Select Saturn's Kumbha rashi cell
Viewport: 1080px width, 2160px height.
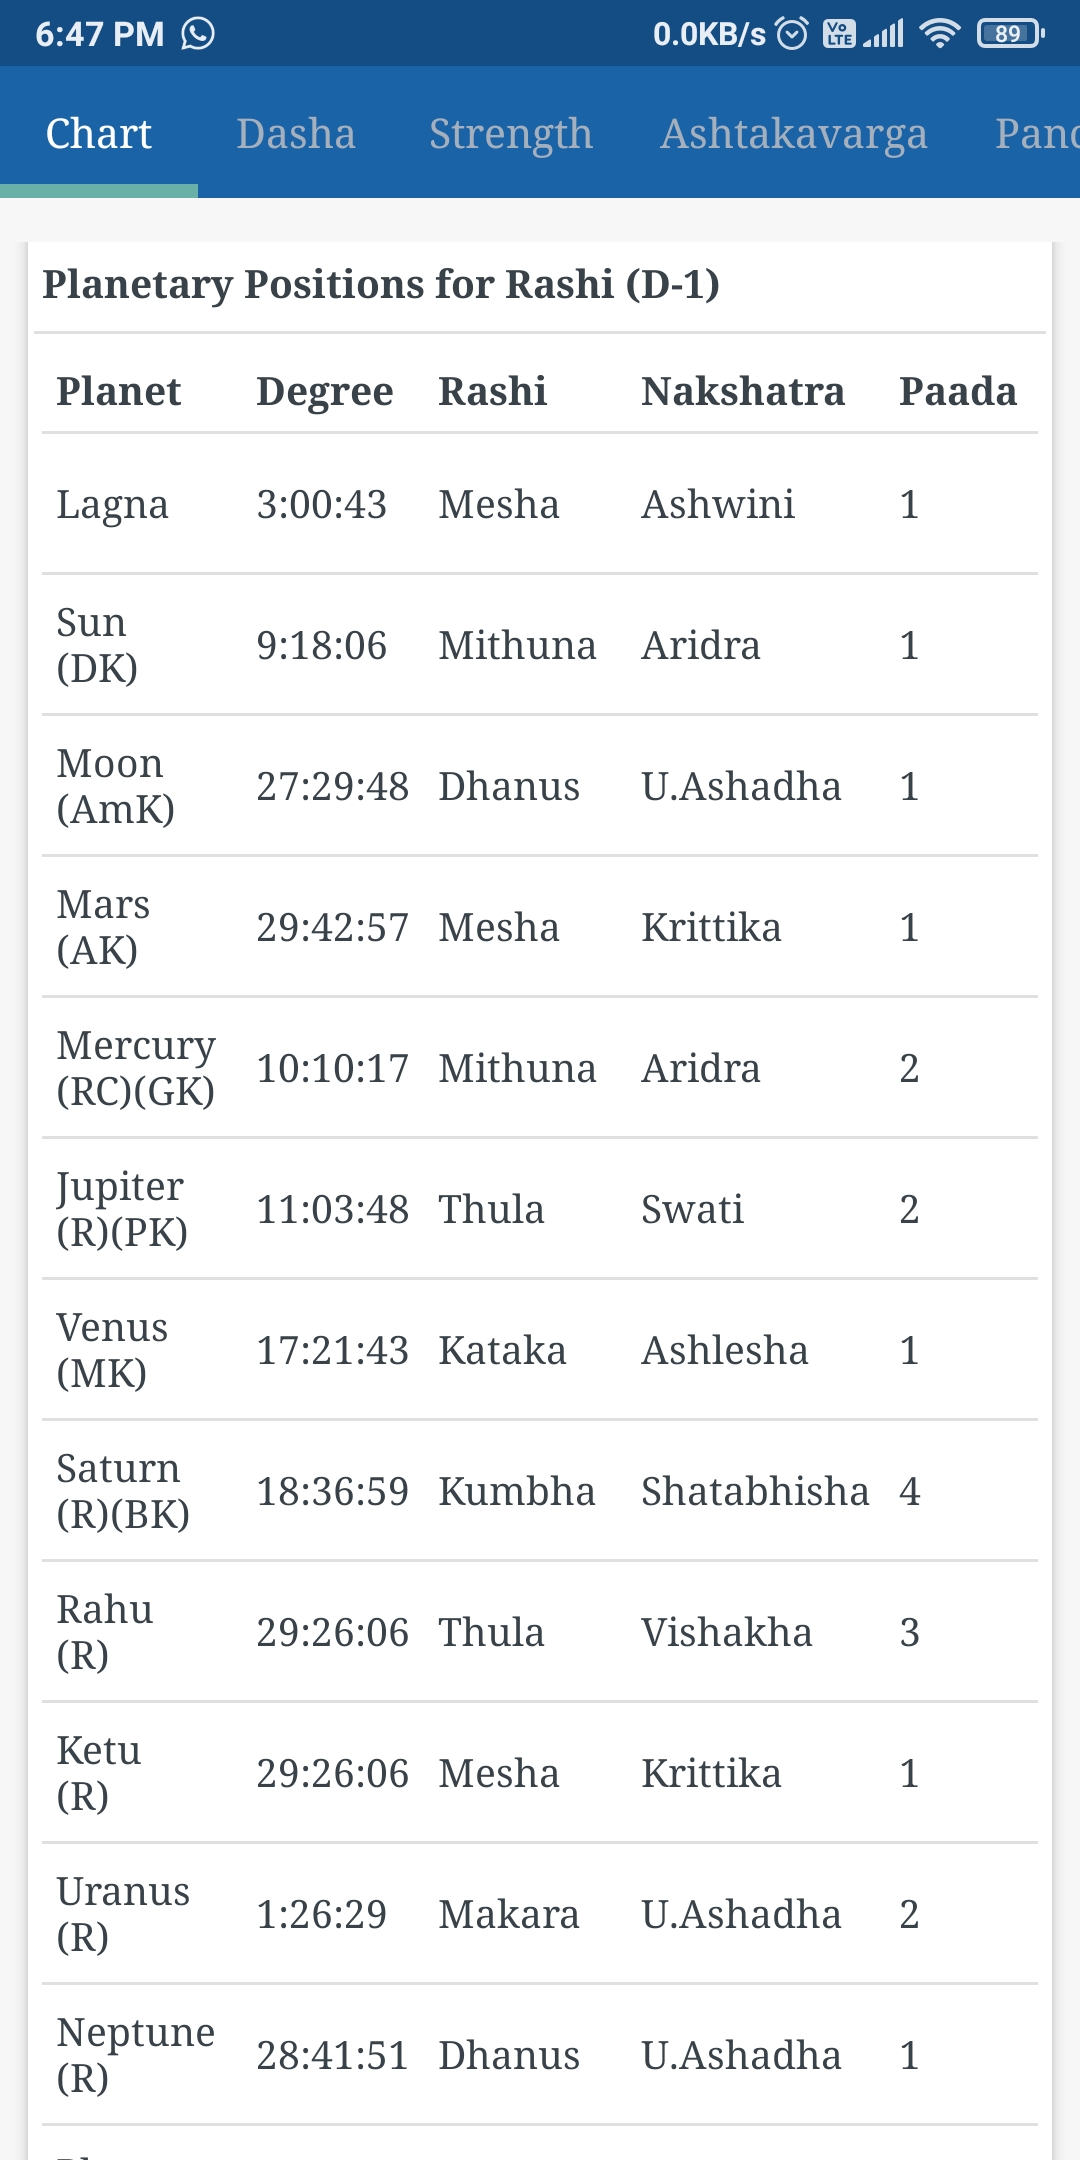[517, 1492]
